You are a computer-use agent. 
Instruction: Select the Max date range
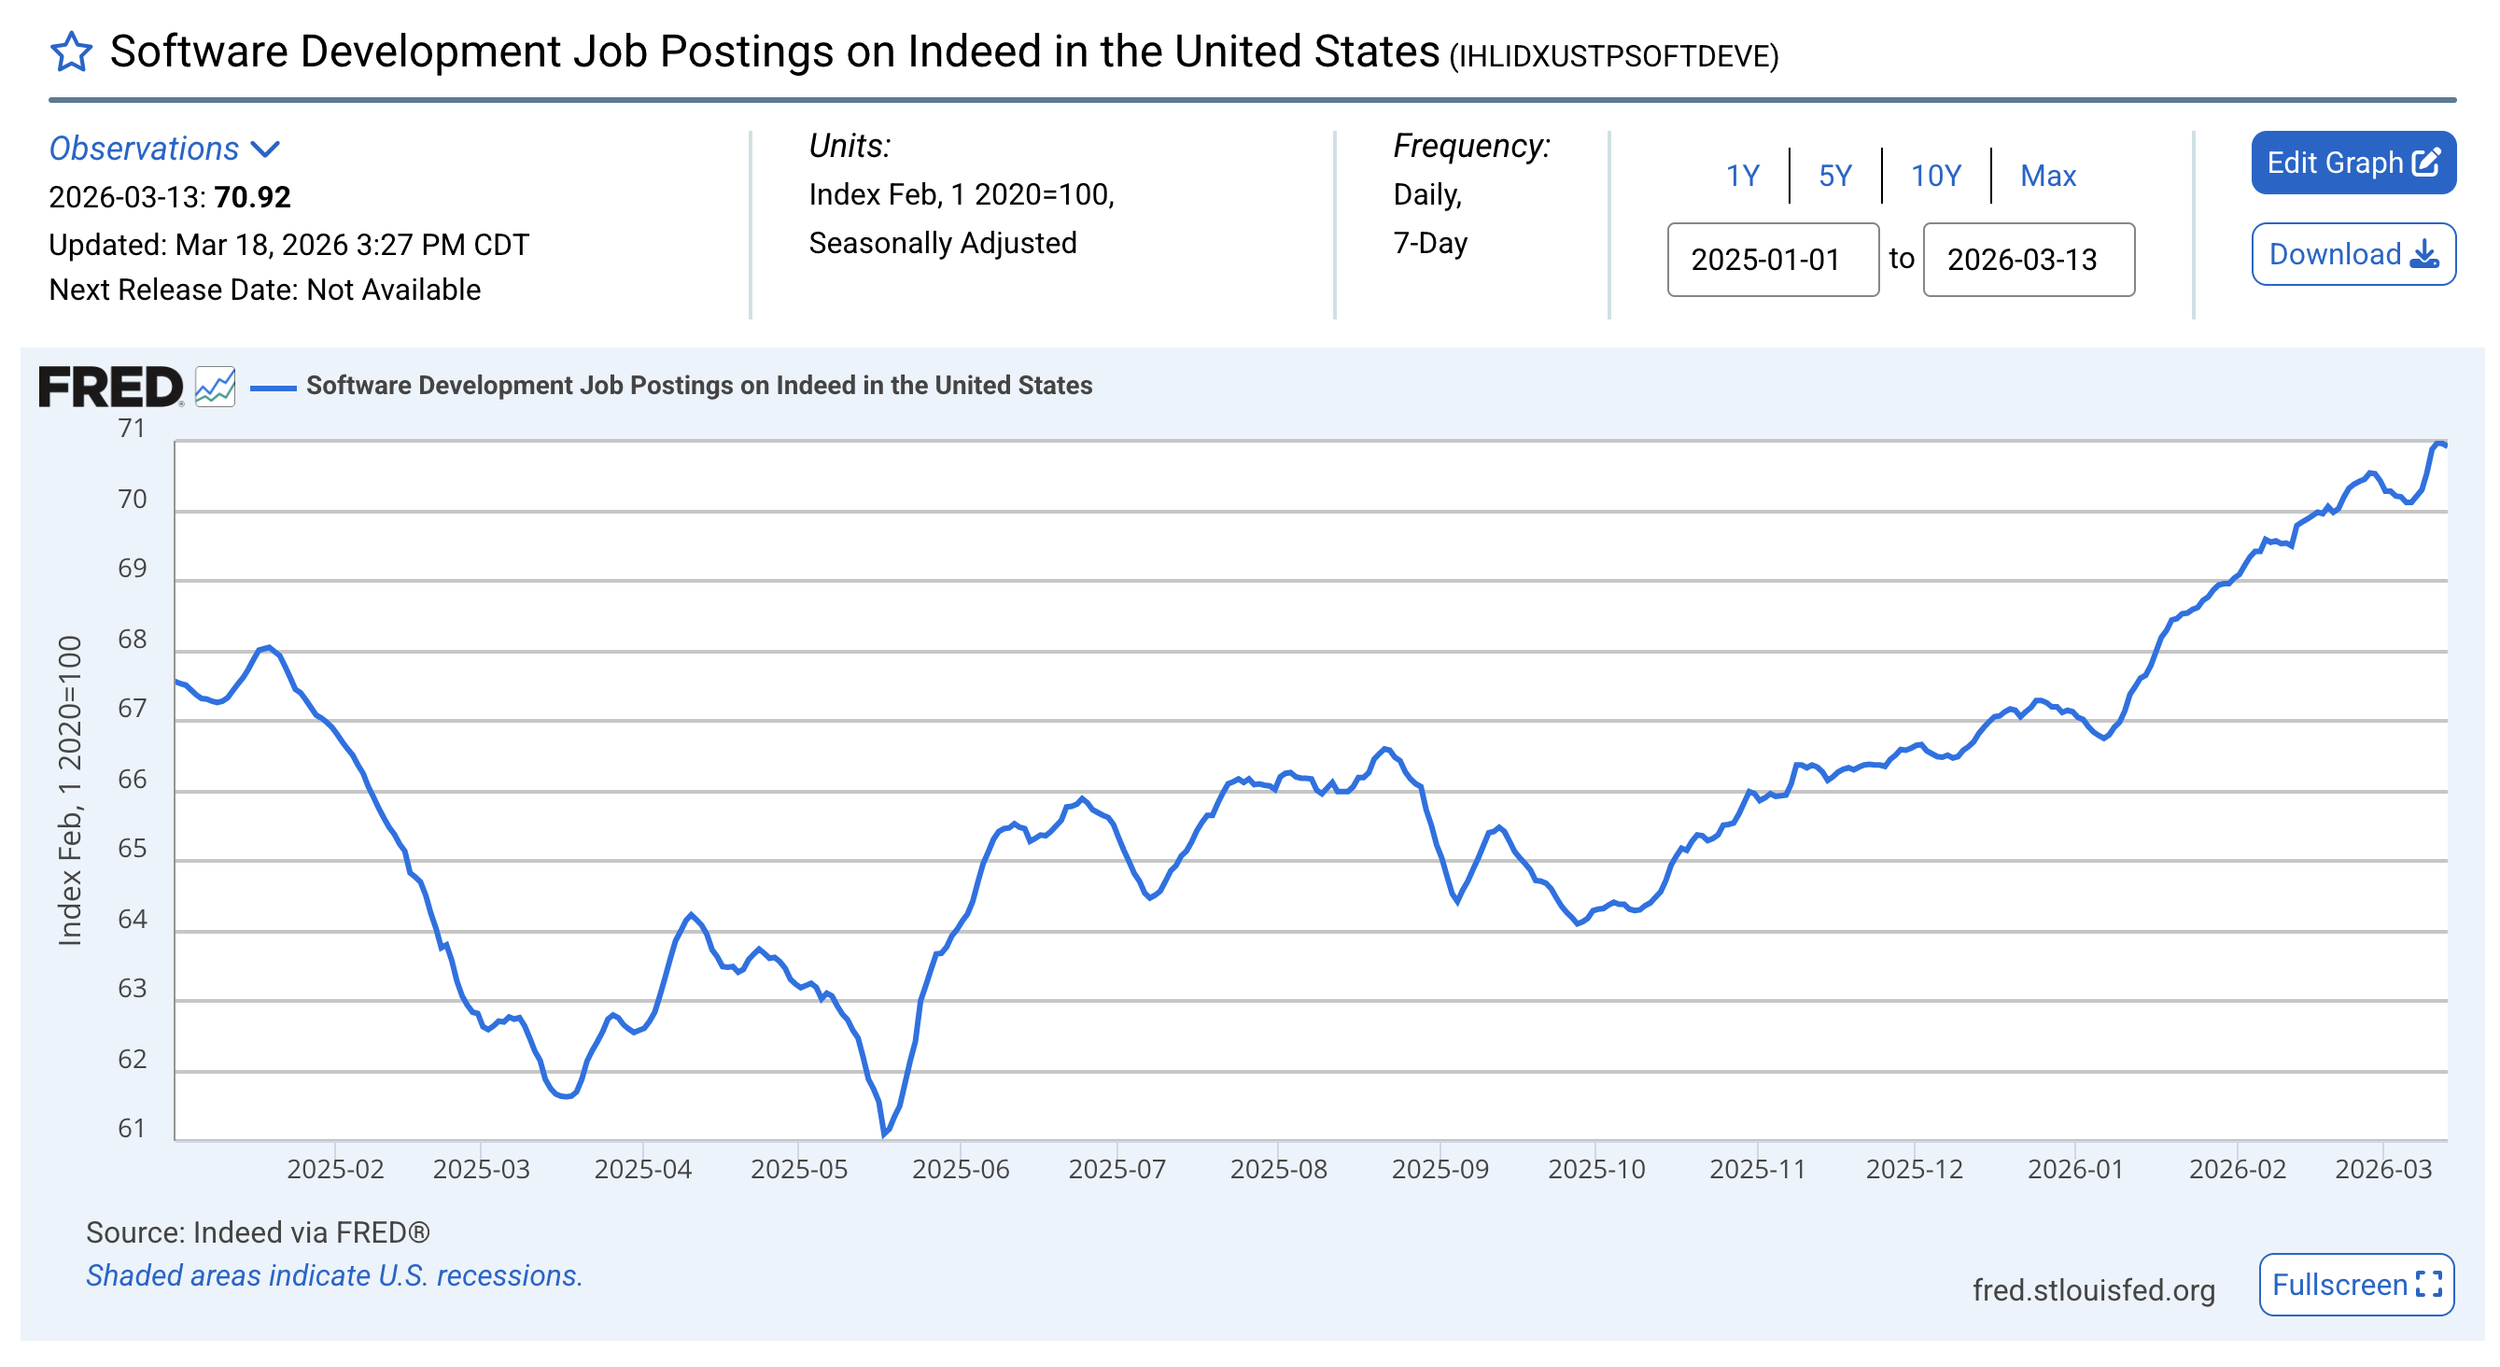pyautogui.click(x=2047, y=176)
